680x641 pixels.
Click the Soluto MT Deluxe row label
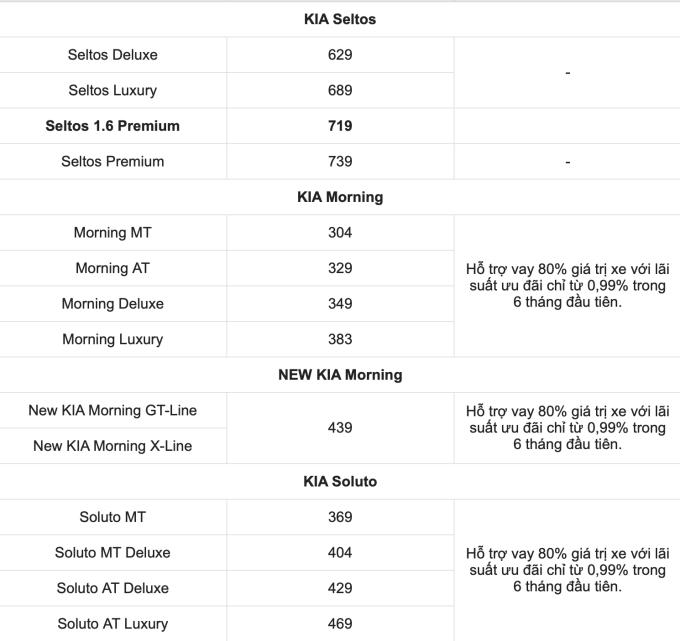tap(113, 552)
